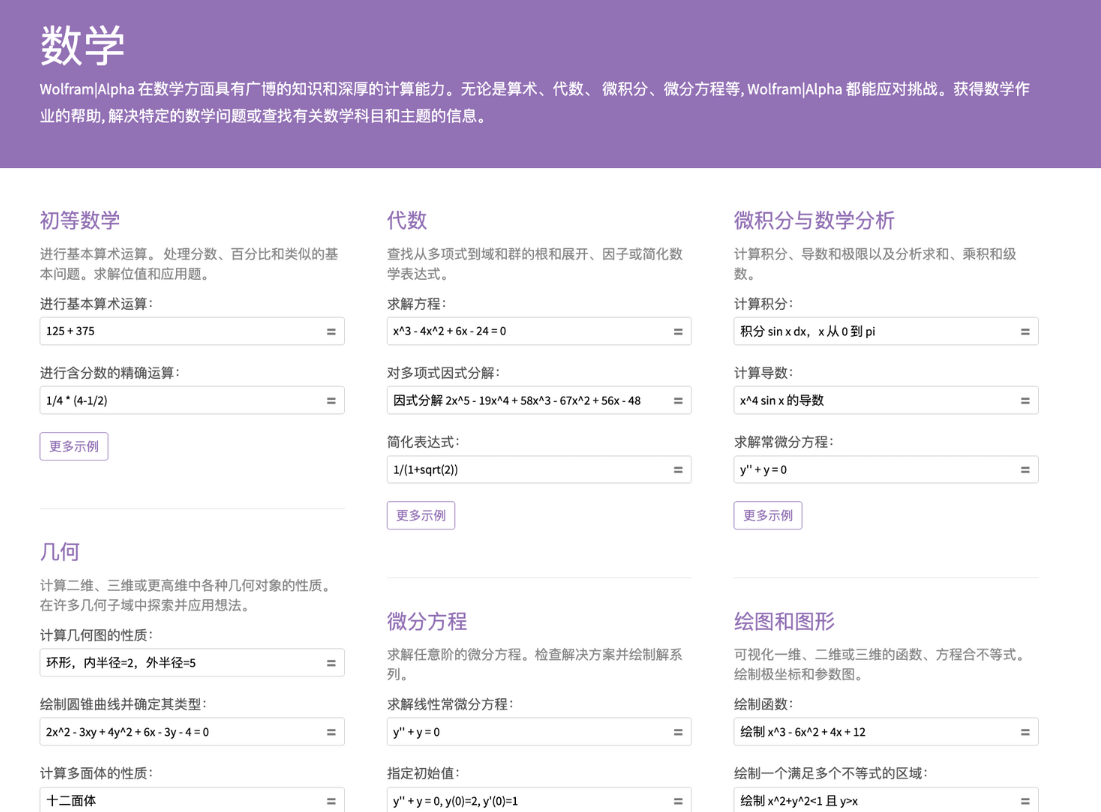Click equals icon for 十二面体 example

point(331,801)
